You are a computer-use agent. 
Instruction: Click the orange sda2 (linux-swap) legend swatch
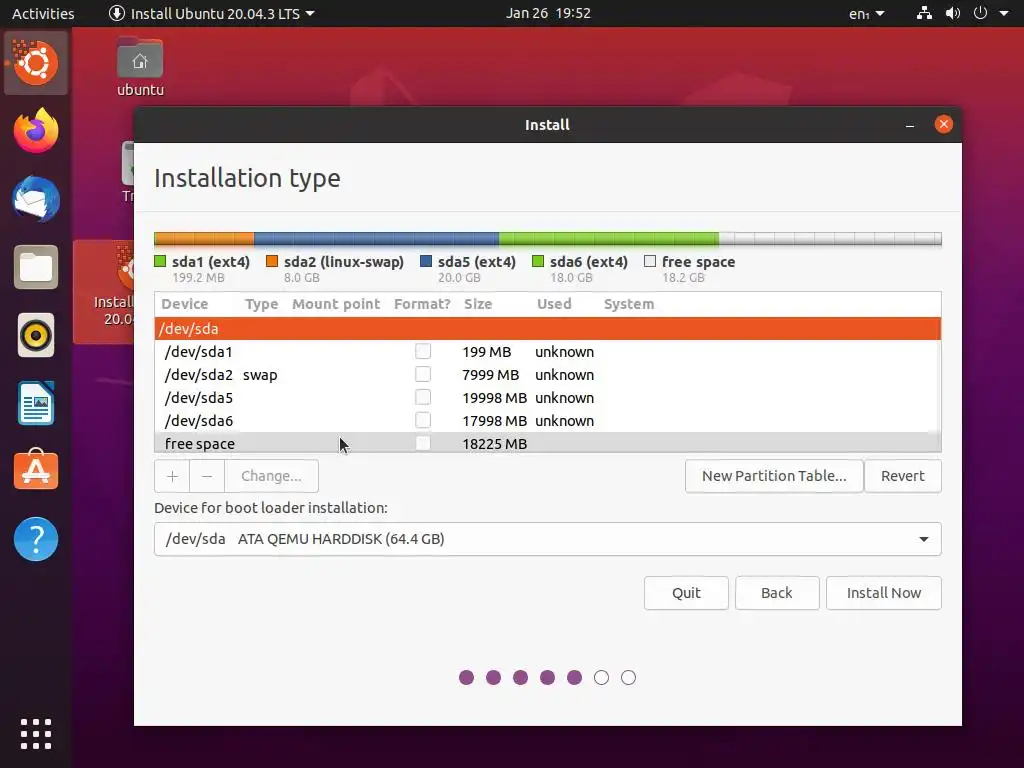pos(272,261)
